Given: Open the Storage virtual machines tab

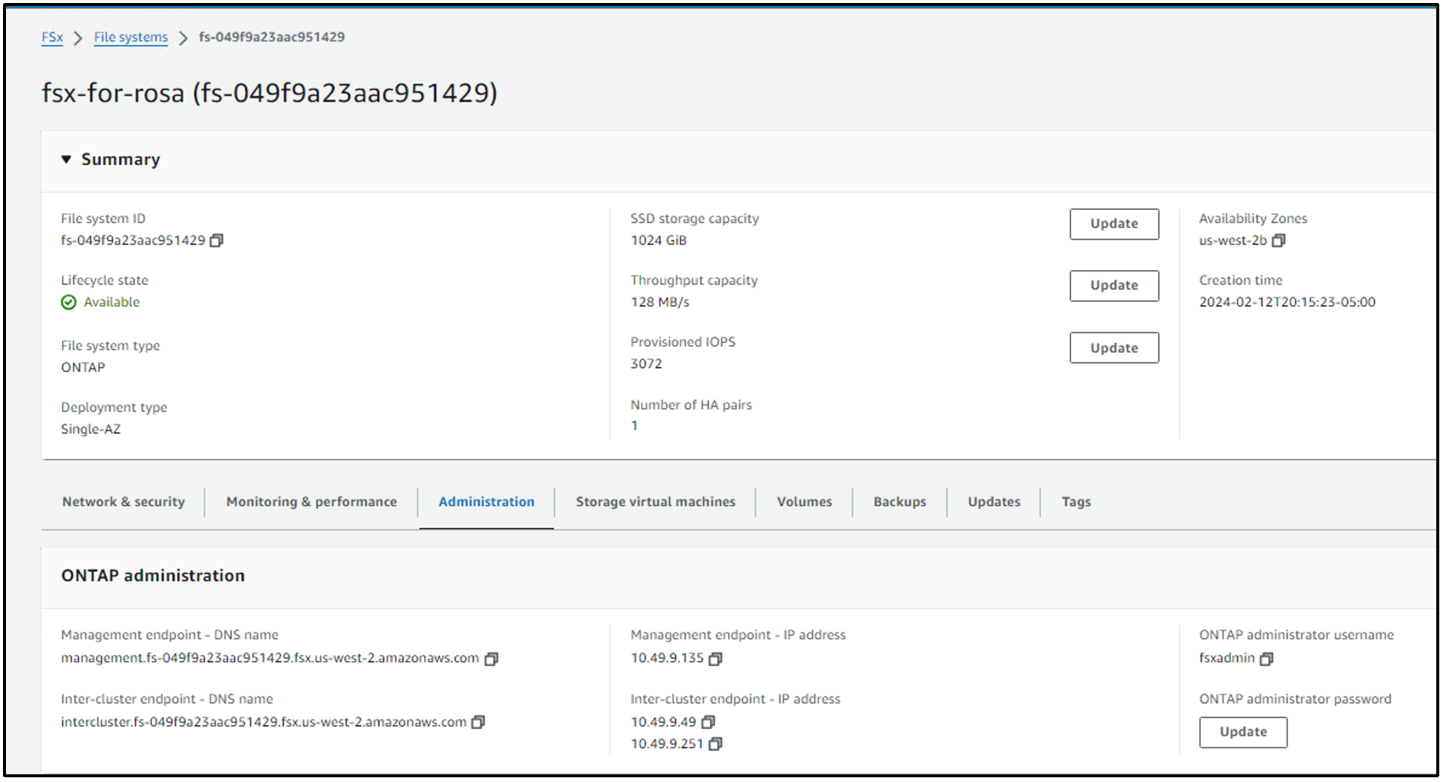Looking at the screenshot, I should (x=655, y=502).
